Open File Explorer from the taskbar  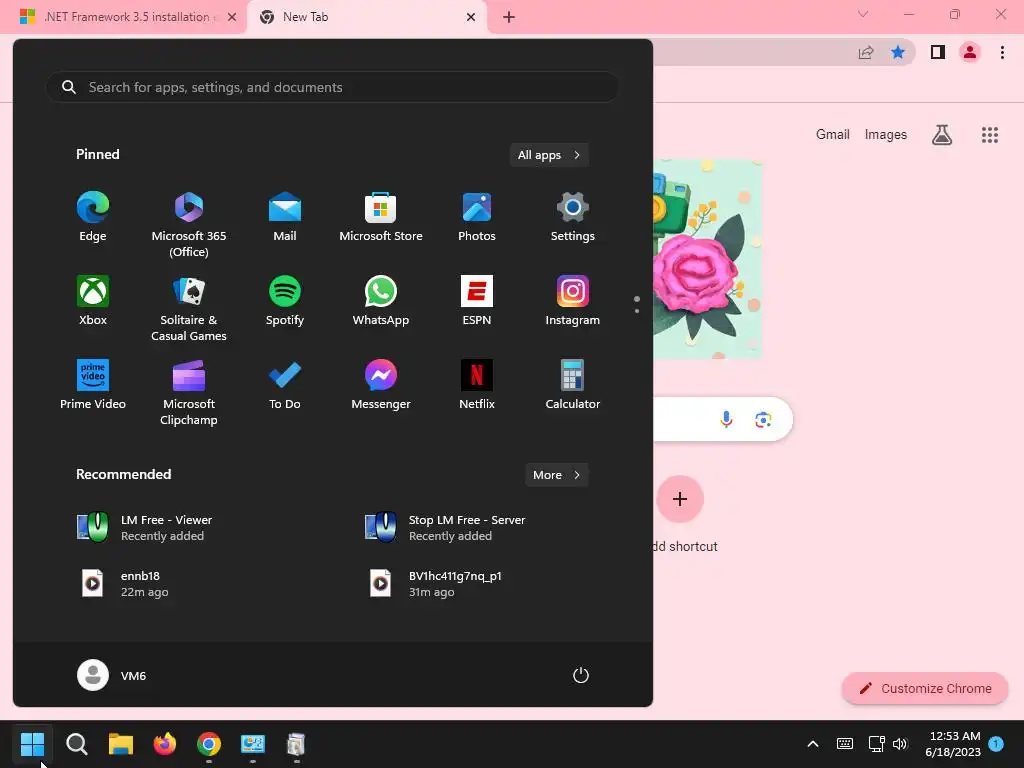pyautogui.click(x=121, y=744)
